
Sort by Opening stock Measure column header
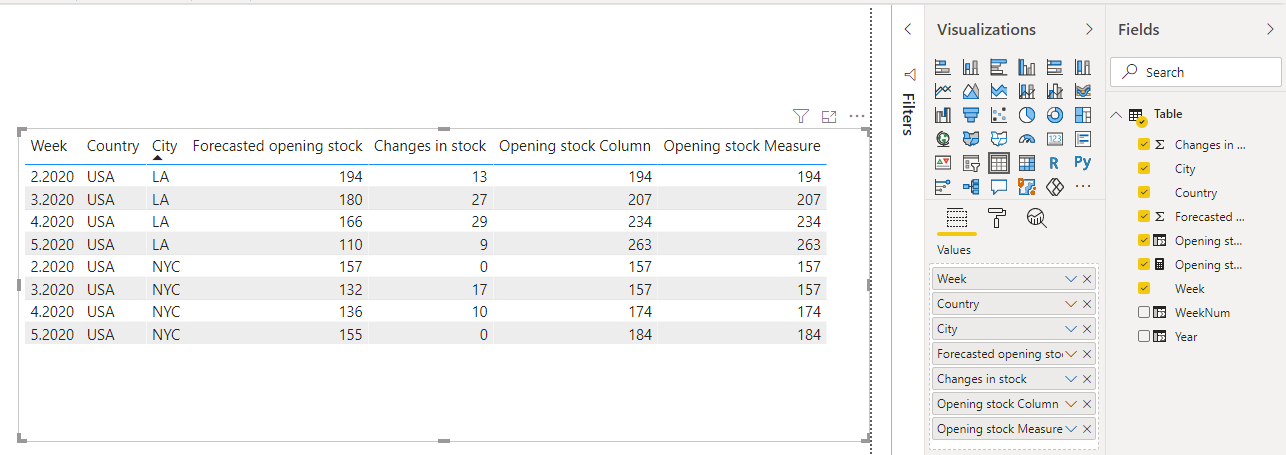pos(742,146)
